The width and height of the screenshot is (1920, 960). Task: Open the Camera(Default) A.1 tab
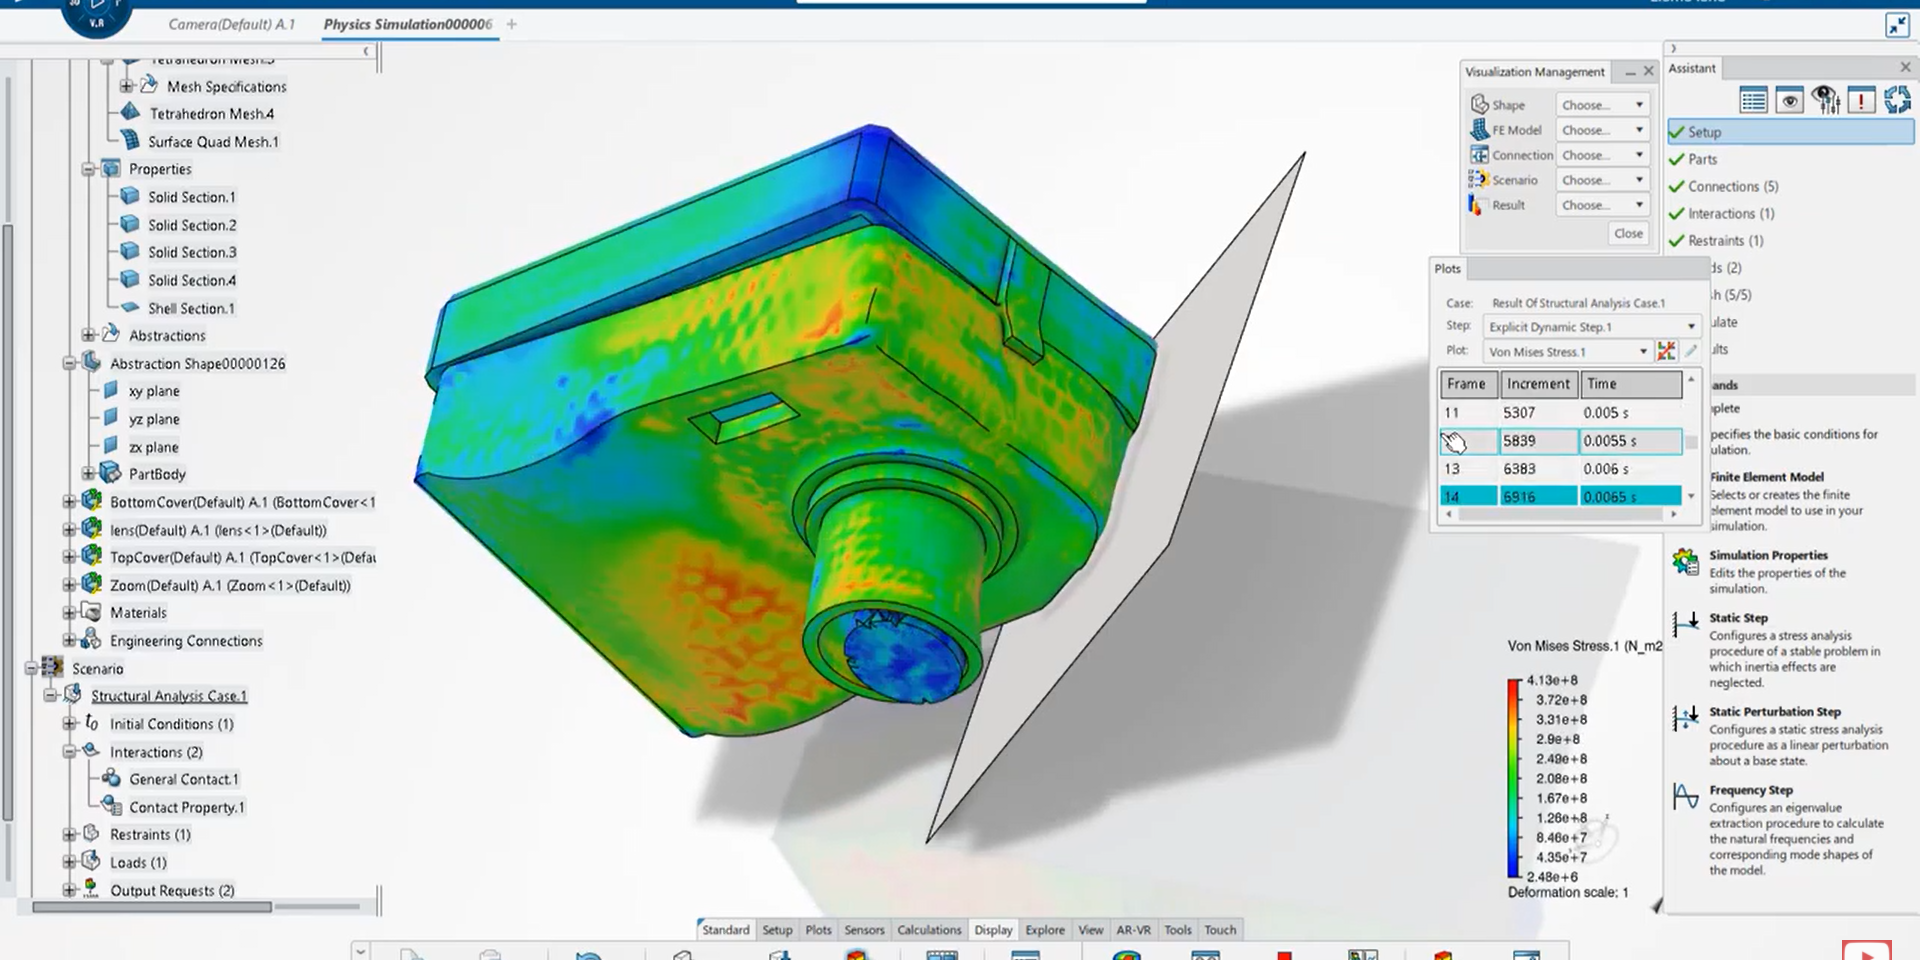coord(231,24)
